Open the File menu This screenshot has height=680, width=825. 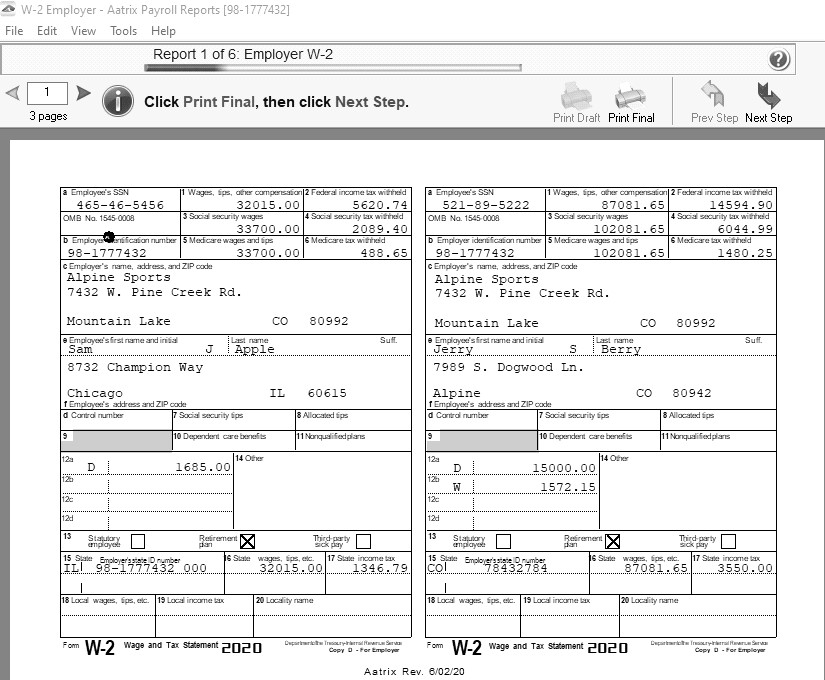14,31
